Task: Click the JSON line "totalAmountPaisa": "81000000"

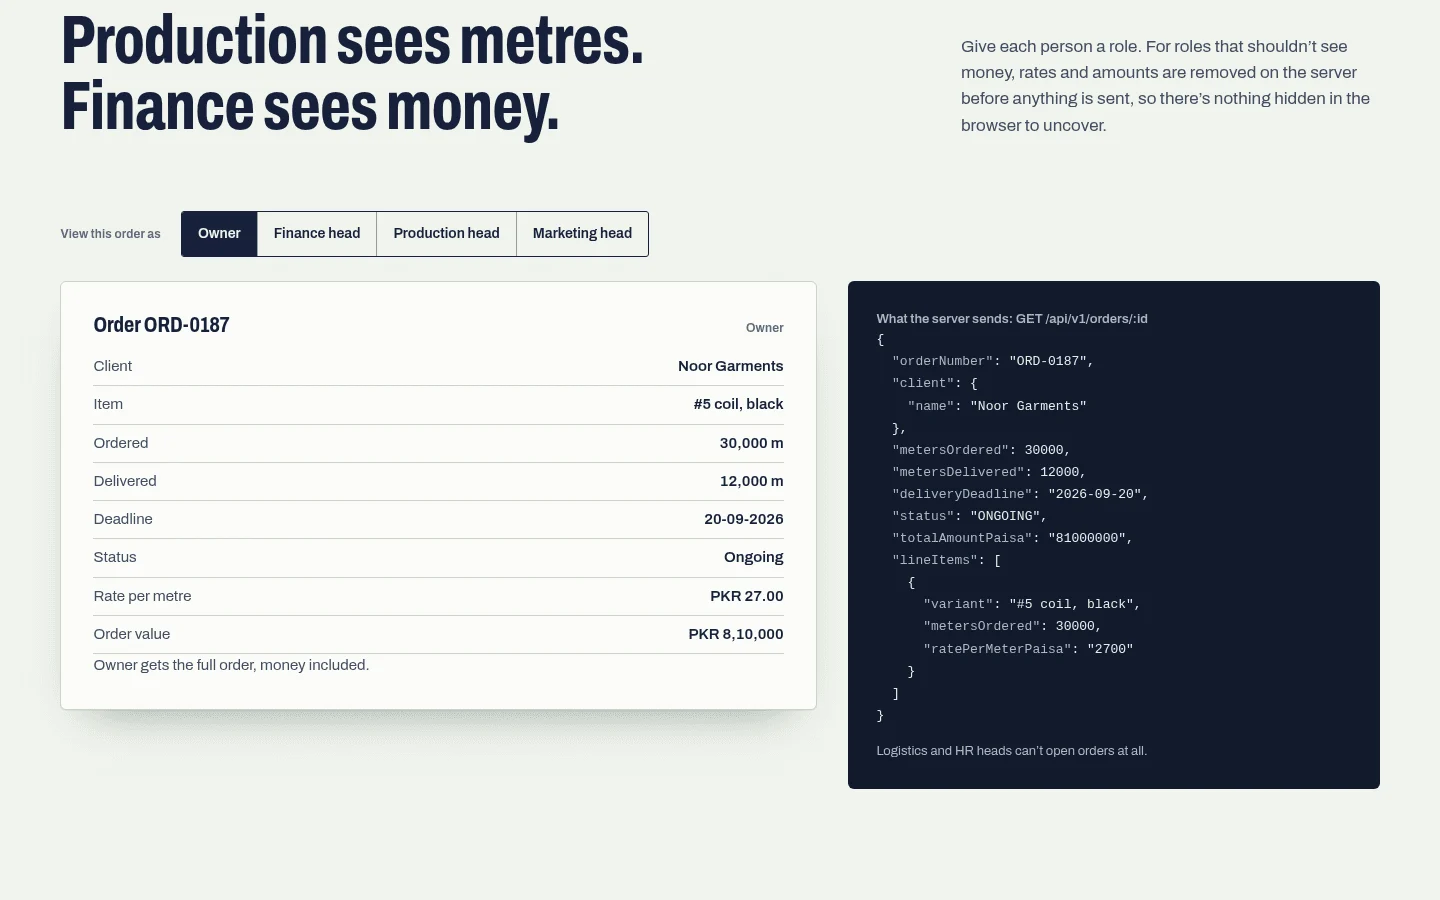Action: click(1013, 538)
